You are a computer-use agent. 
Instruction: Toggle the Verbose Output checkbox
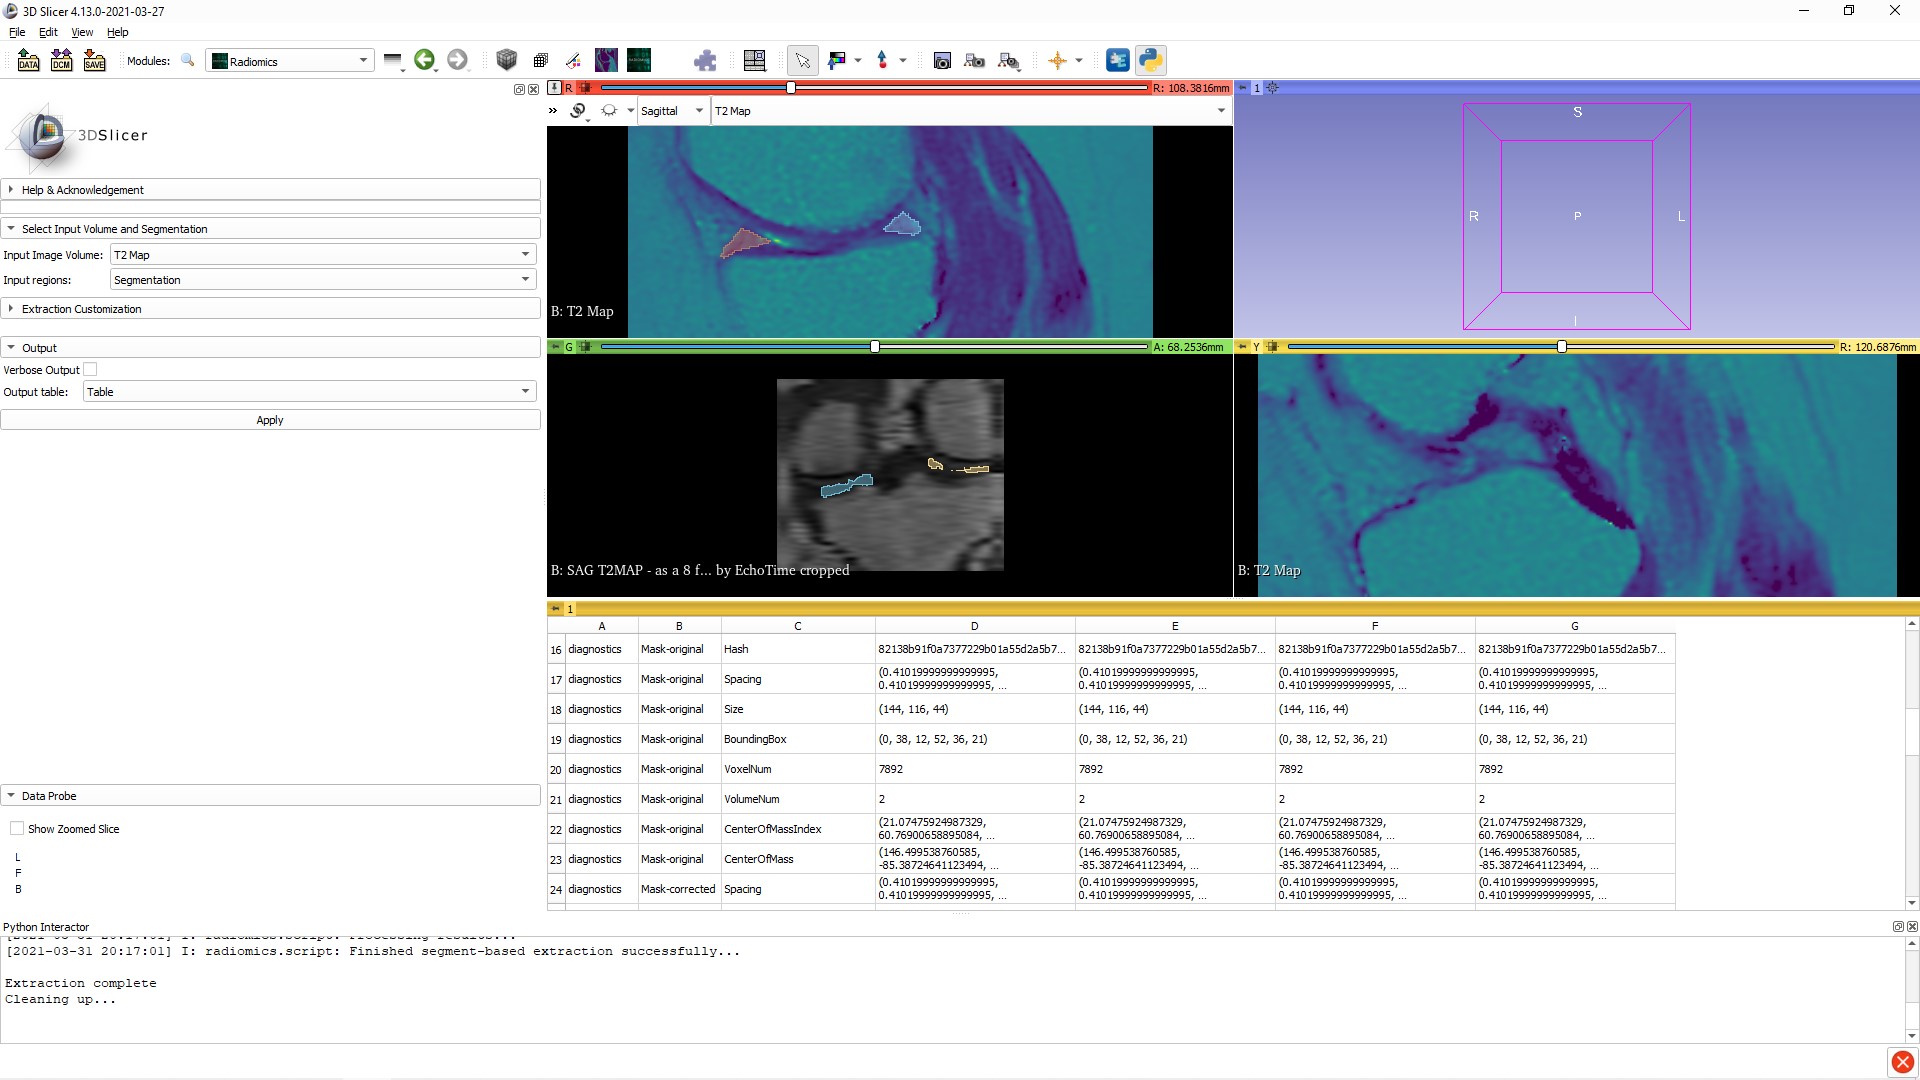(91, 369)
